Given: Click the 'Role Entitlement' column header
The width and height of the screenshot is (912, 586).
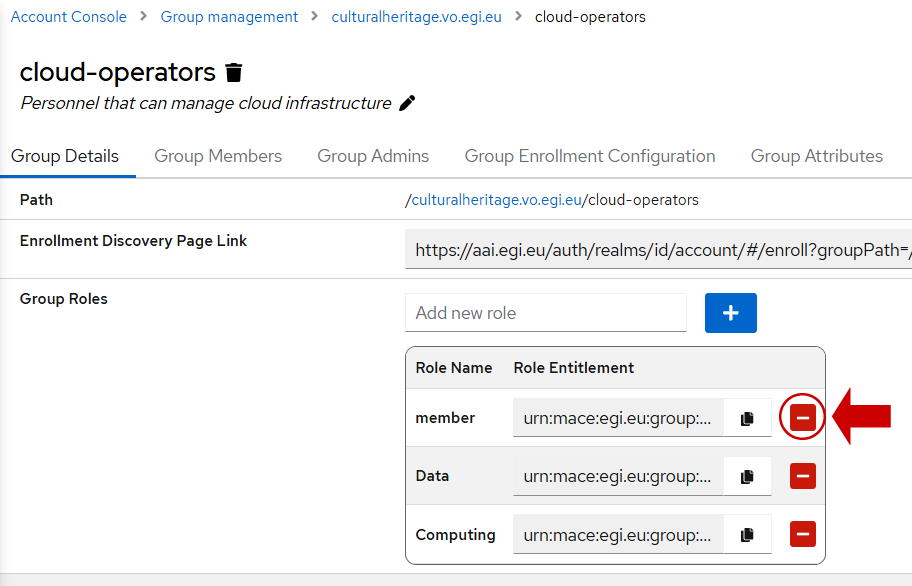Looking at the screenshot, I should (573, 368).
